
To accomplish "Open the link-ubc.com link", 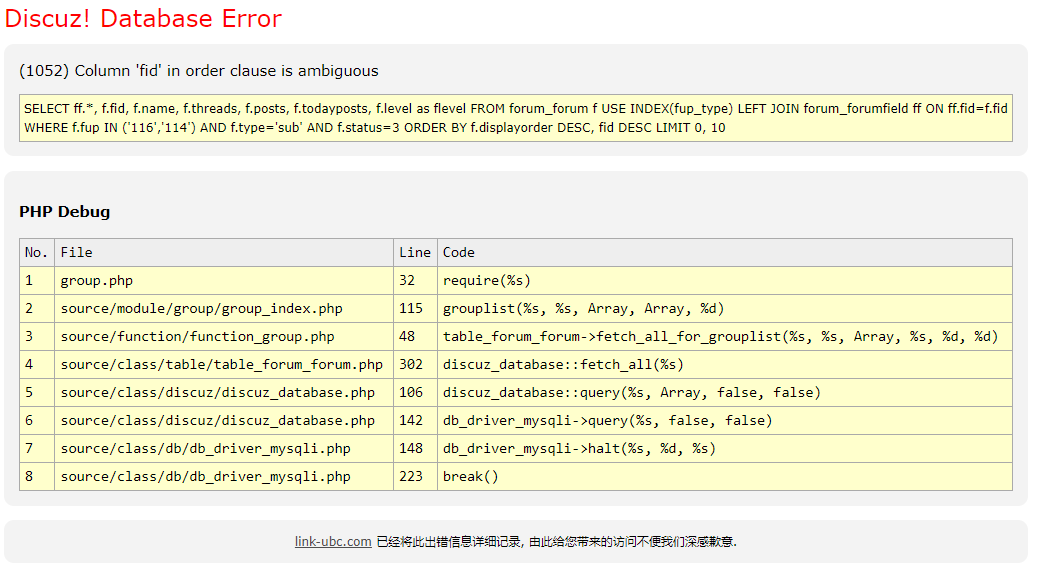I will pos(333,542).
